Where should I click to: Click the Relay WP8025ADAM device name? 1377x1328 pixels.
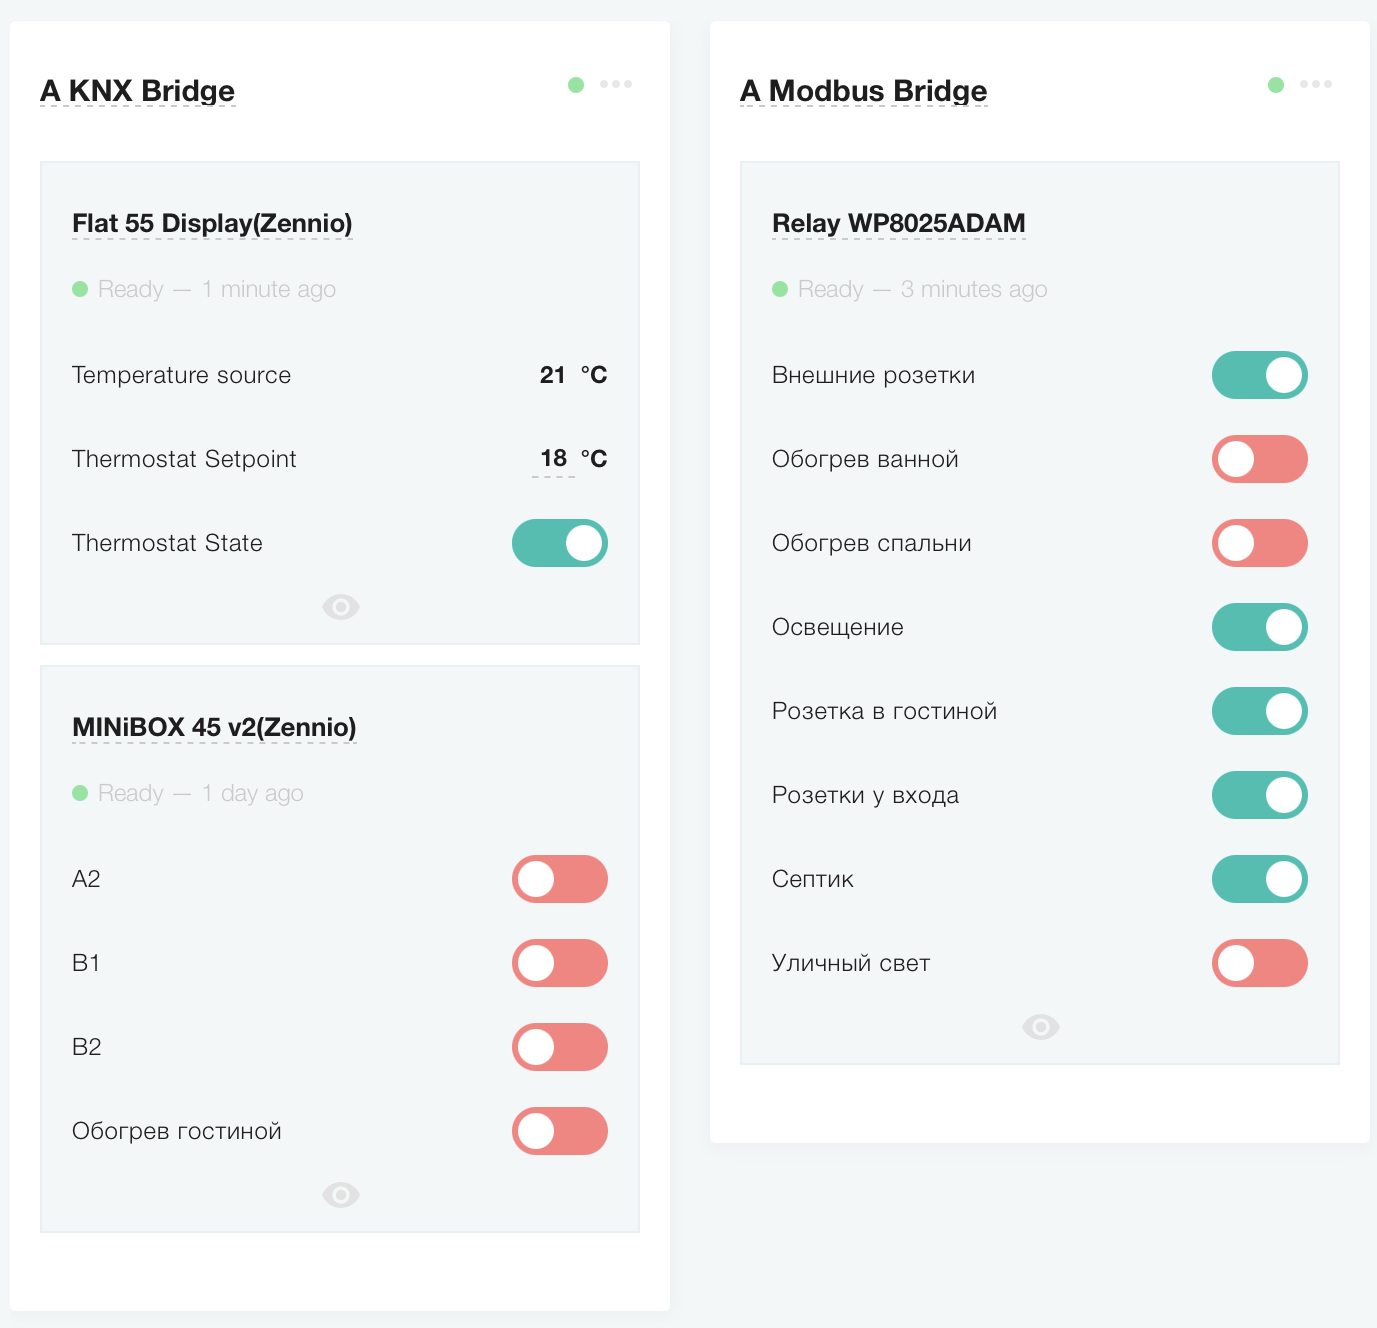pos(898,223)
